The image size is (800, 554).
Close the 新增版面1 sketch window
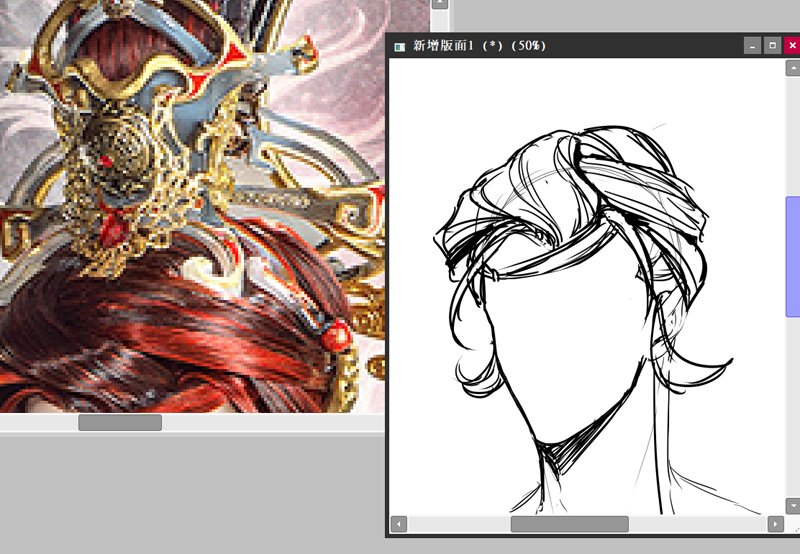tap(791, 45)
